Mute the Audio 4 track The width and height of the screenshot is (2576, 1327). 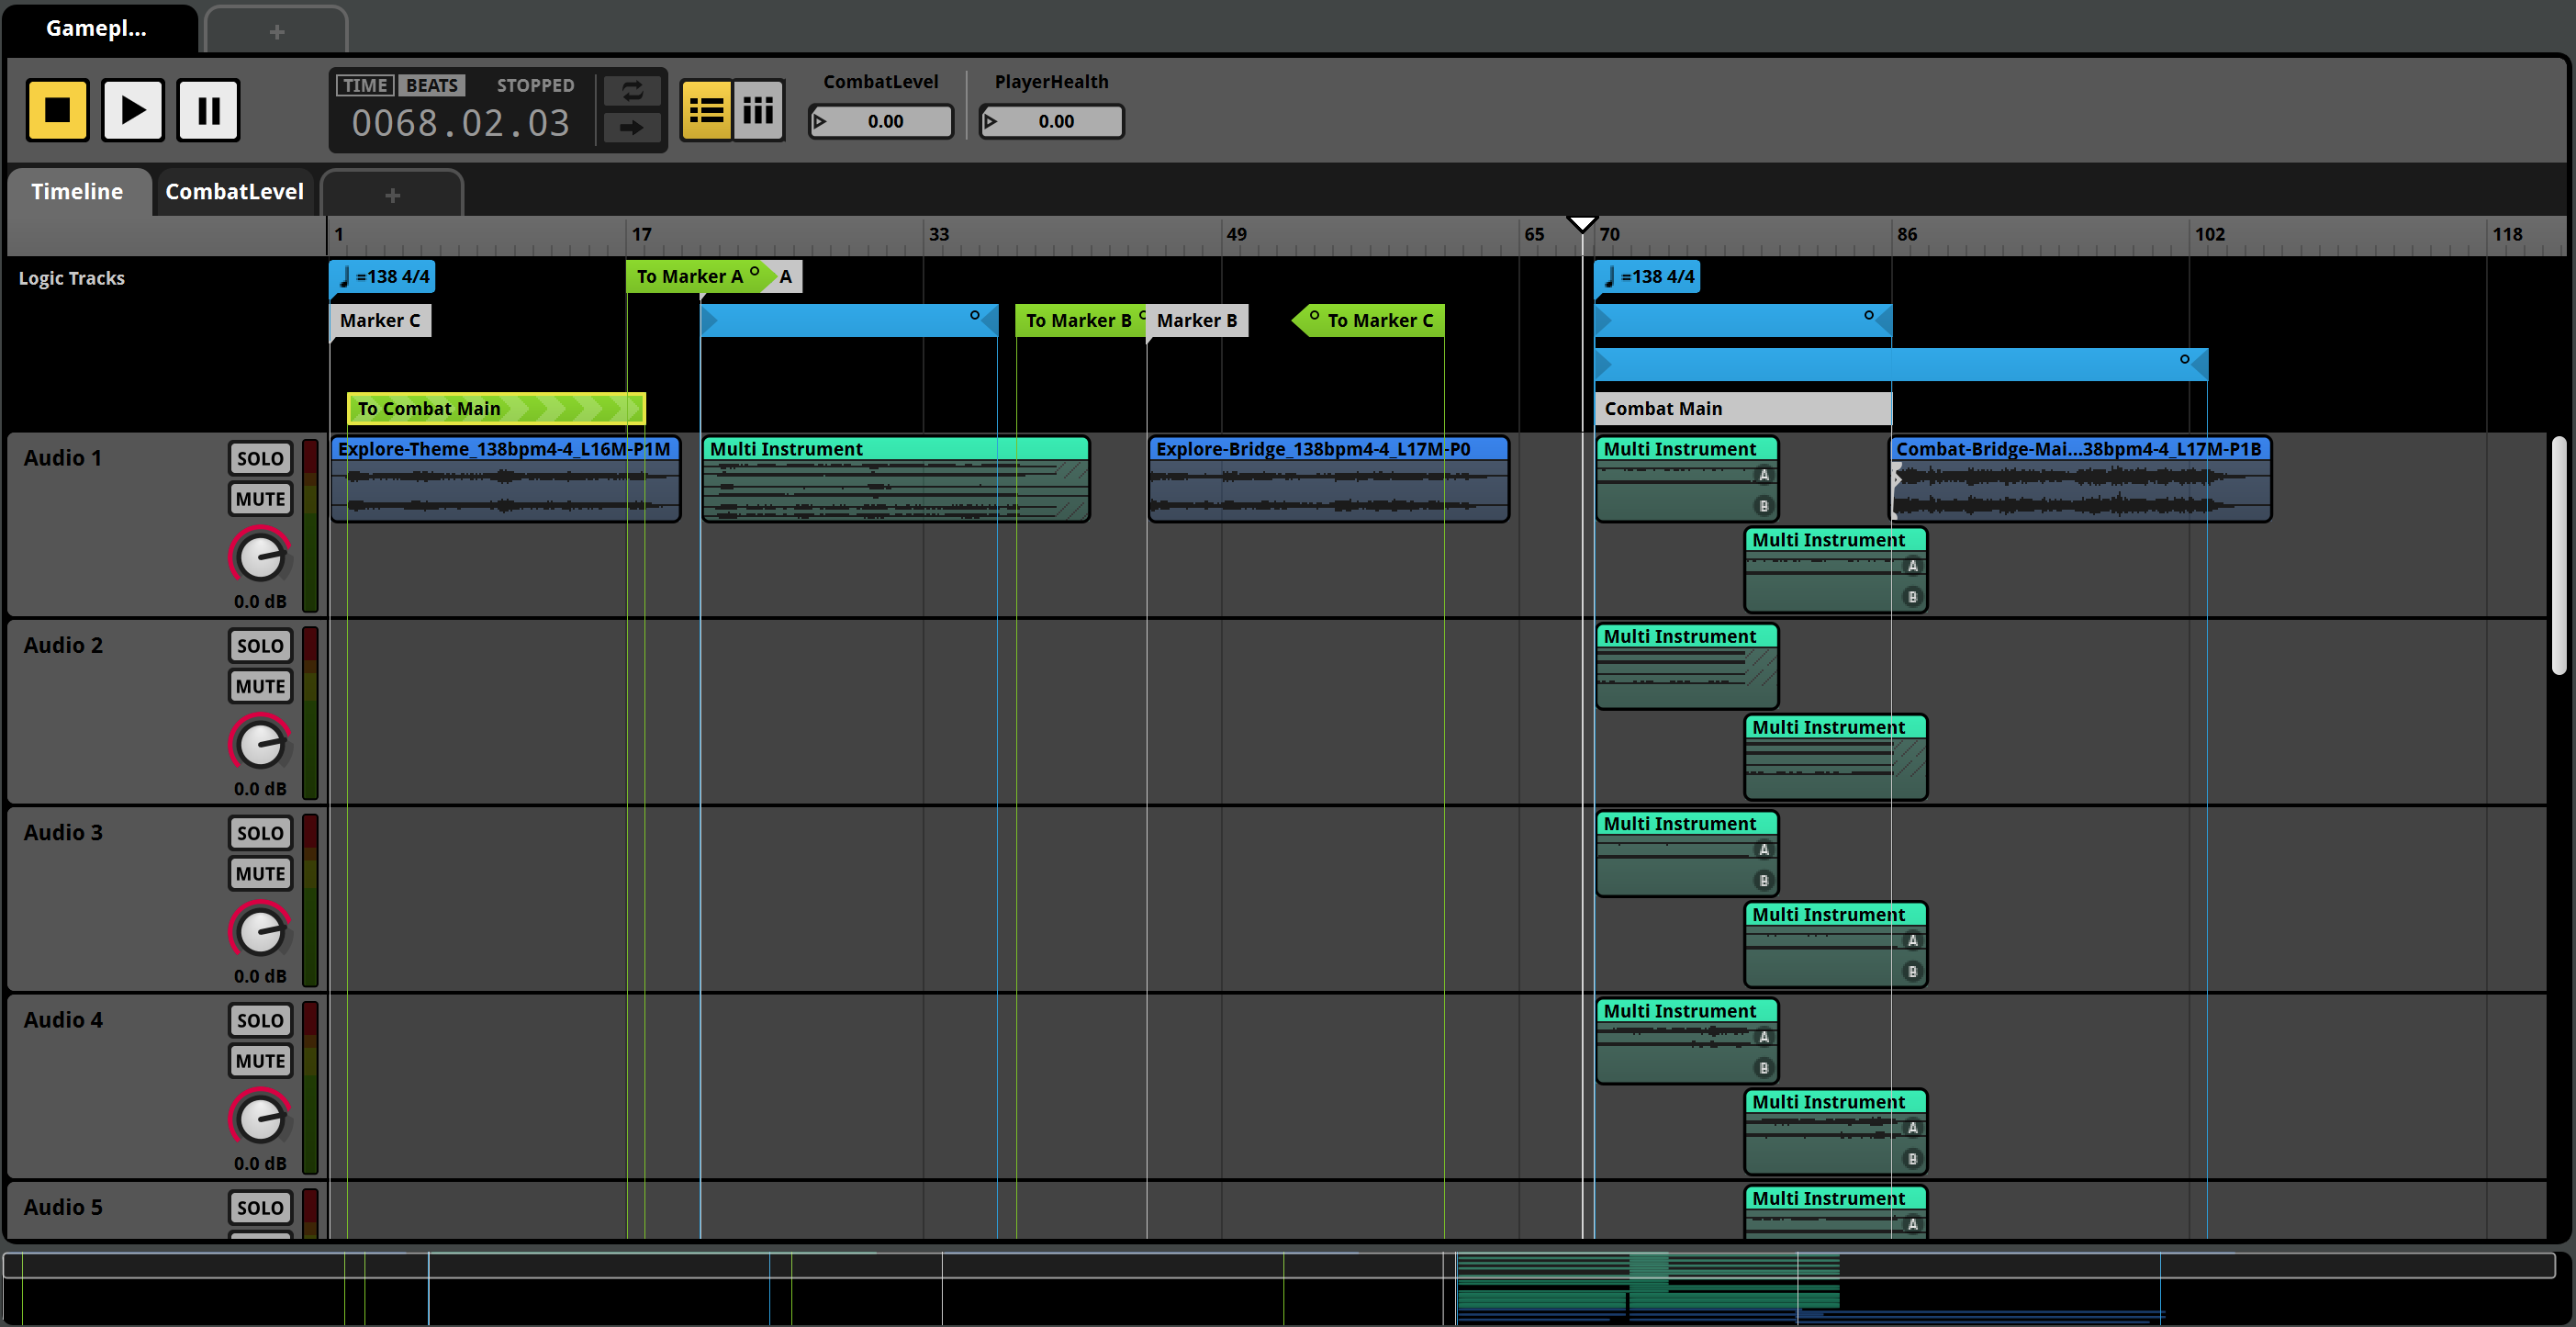pyautogui.click(x=260, y=1061)
